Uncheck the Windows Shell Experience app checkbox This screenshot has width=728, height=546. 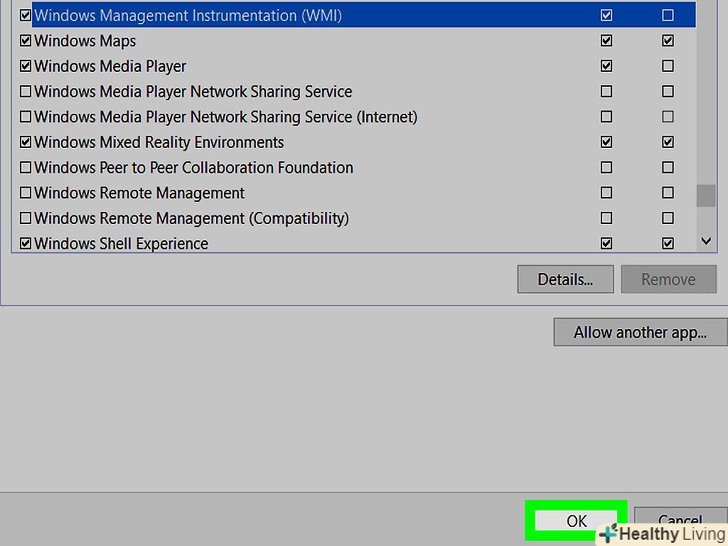[26, 243]
